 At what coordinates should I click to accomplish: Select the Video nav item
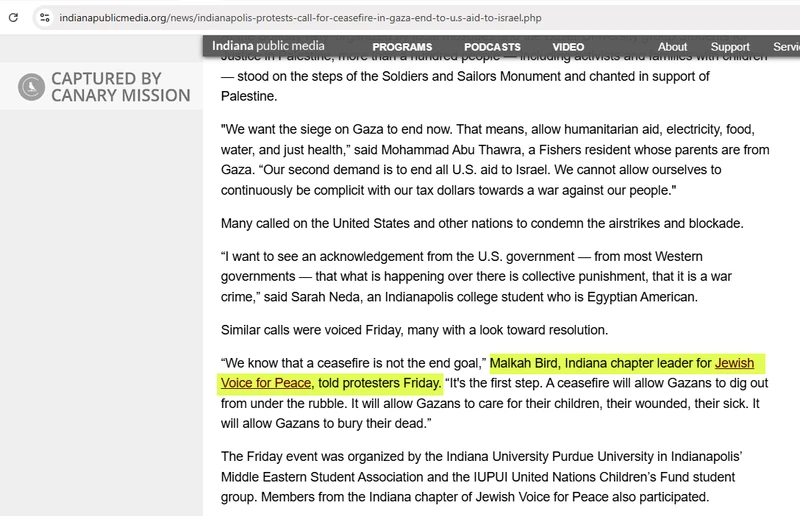[568, 47]
